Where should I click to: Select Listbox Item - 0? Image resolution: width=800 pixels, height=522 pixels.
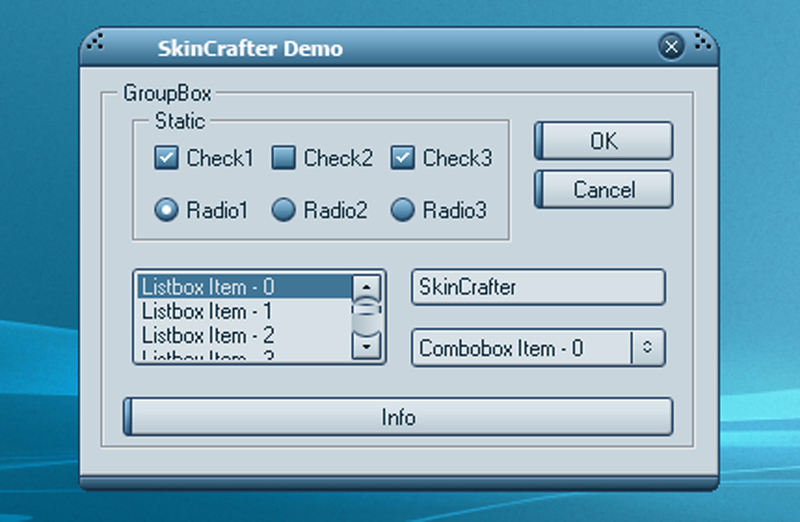[243, 287]
